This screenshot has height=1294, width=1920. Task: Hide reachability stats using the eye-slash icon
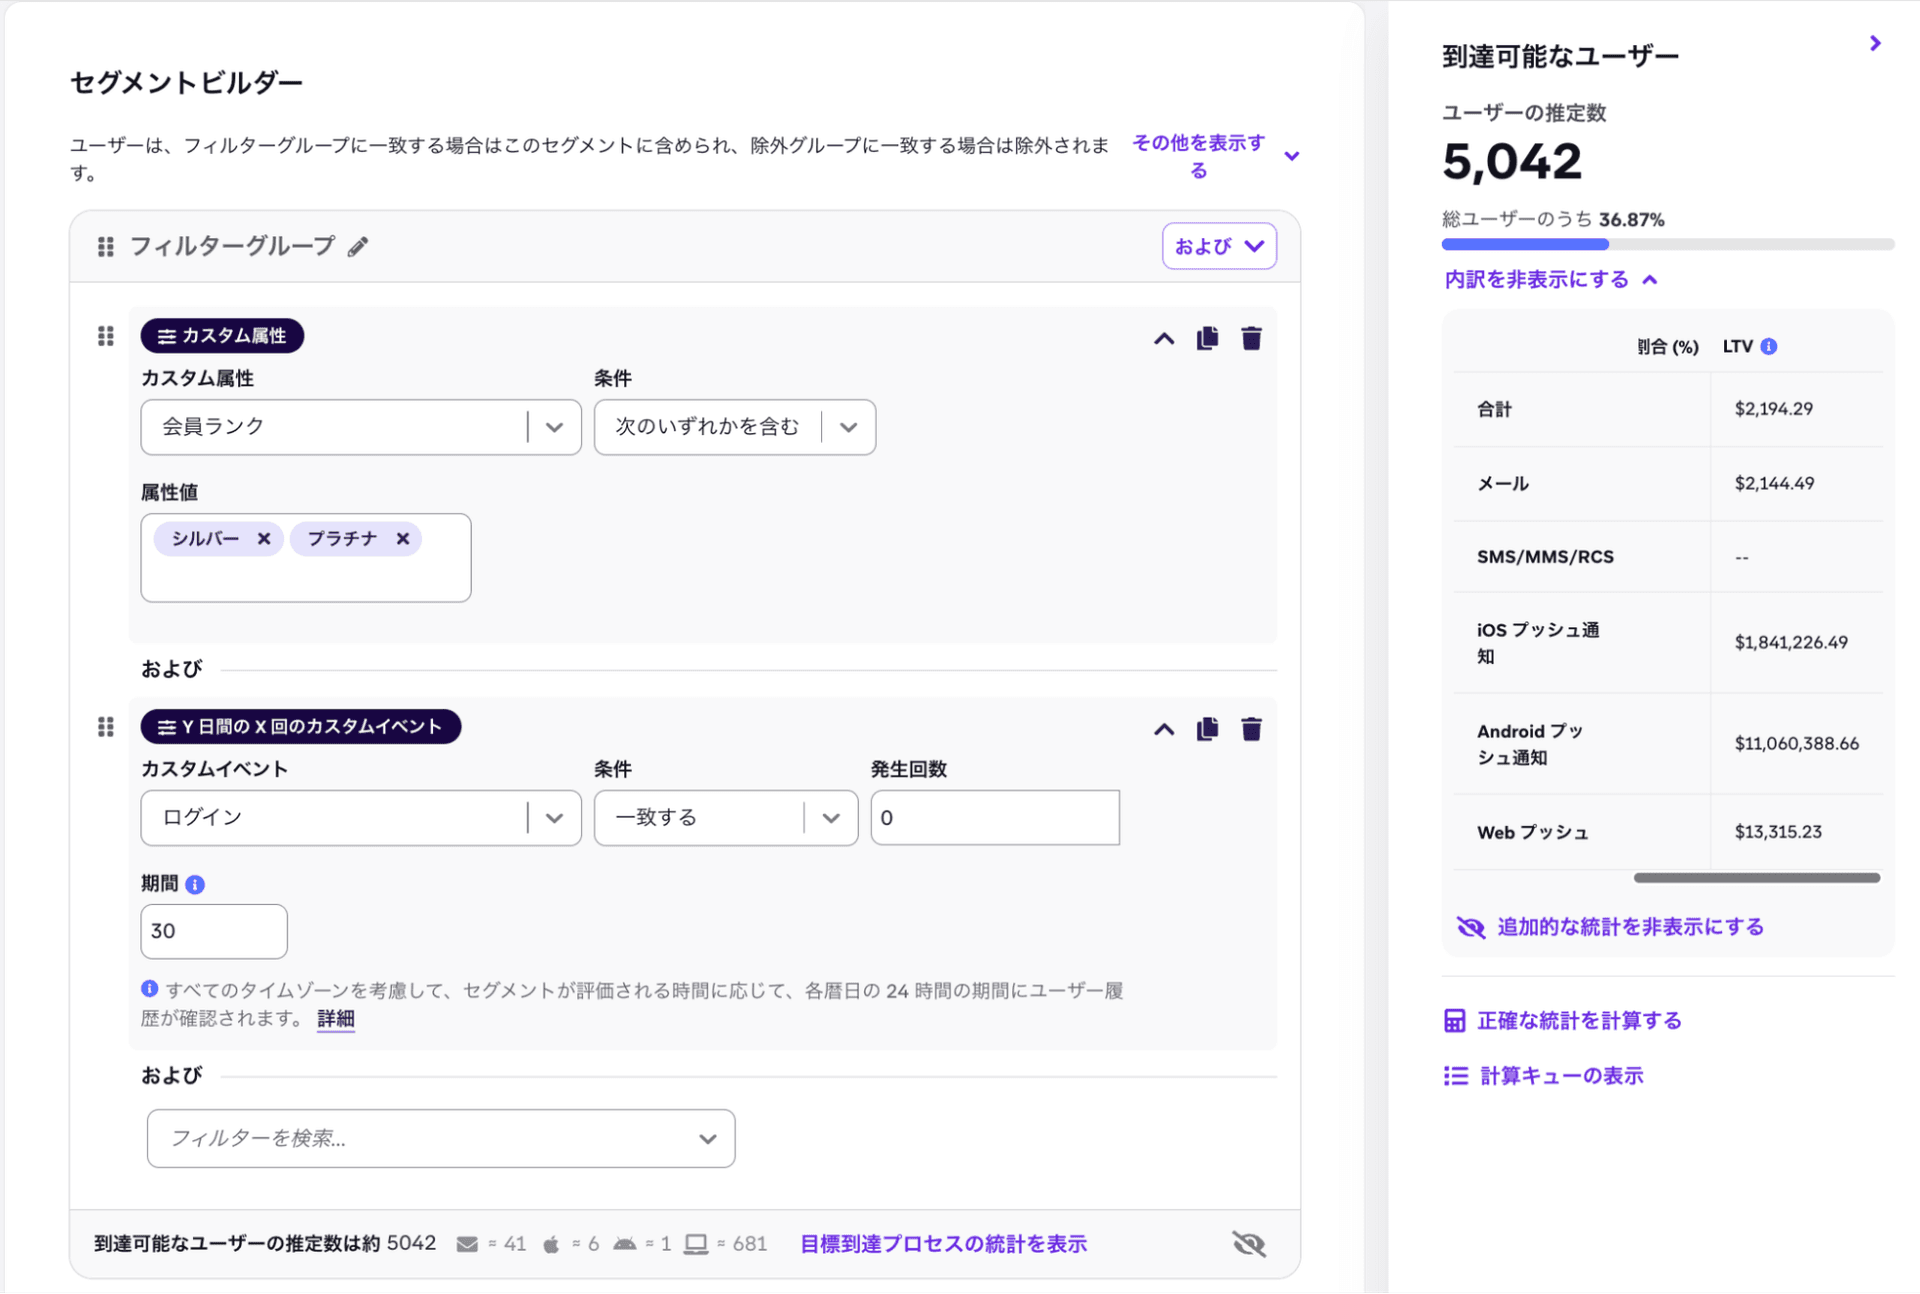pos(1248,1242)
